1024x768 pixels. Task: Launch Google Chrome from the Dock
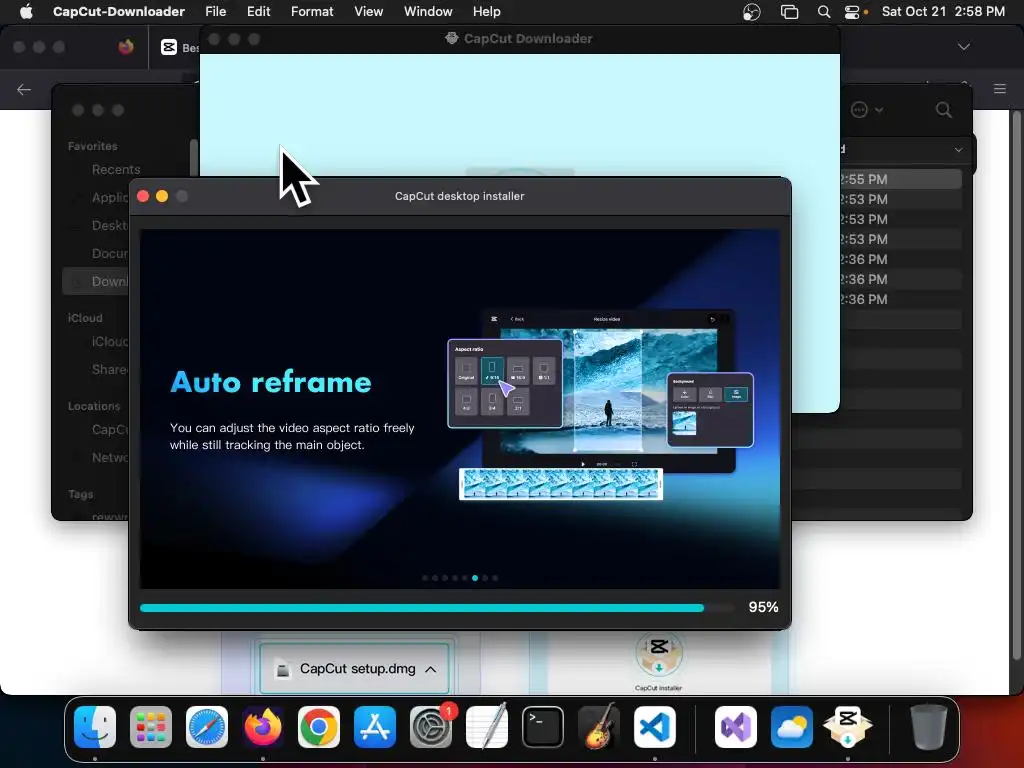click(x=319, y=727)
